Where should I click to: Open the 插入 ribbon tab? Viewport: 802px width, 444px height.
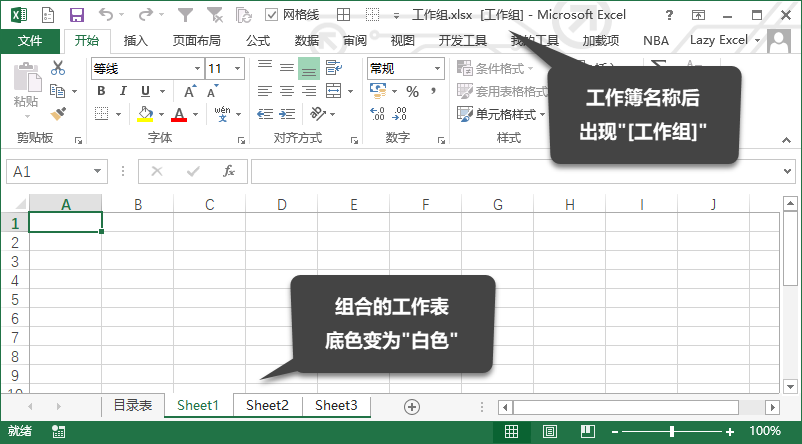[136, 41]
